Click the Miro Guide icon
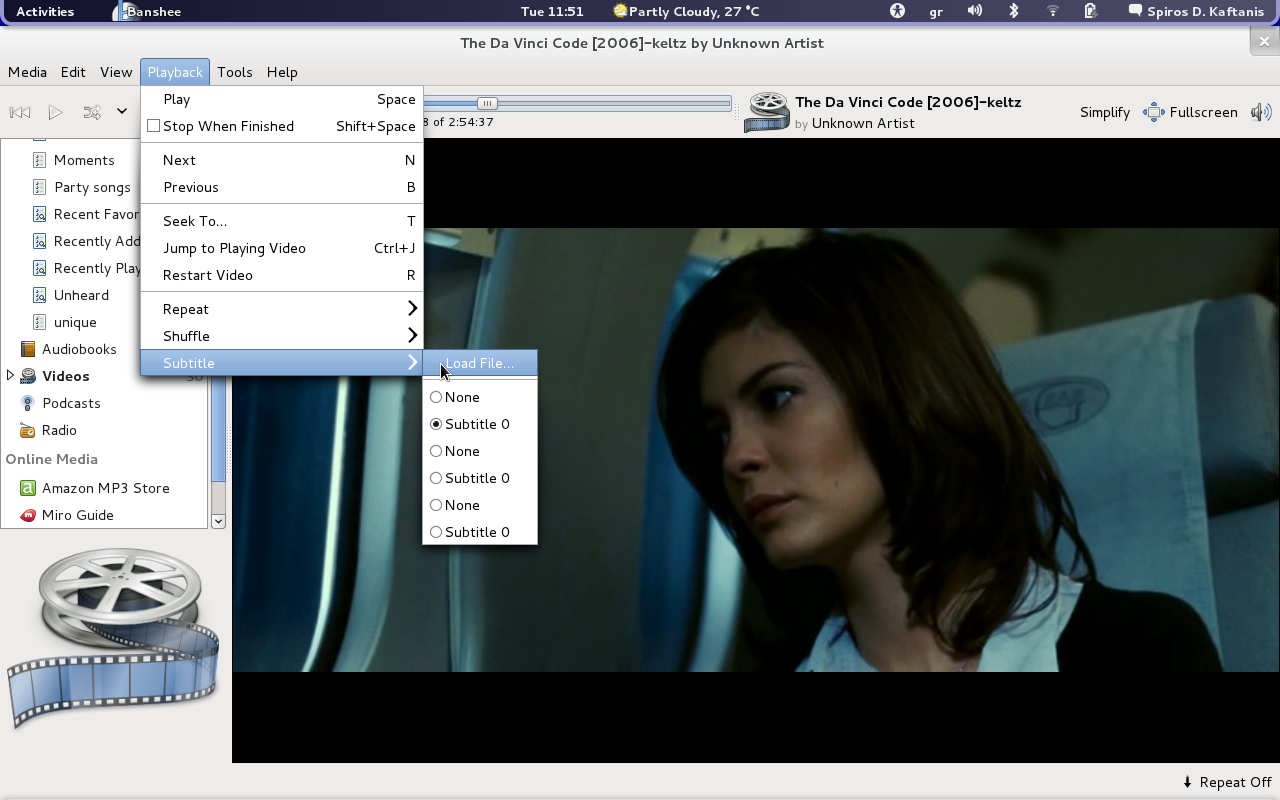1280x800 pixels. pyautogui.click(x=28, y=515)
